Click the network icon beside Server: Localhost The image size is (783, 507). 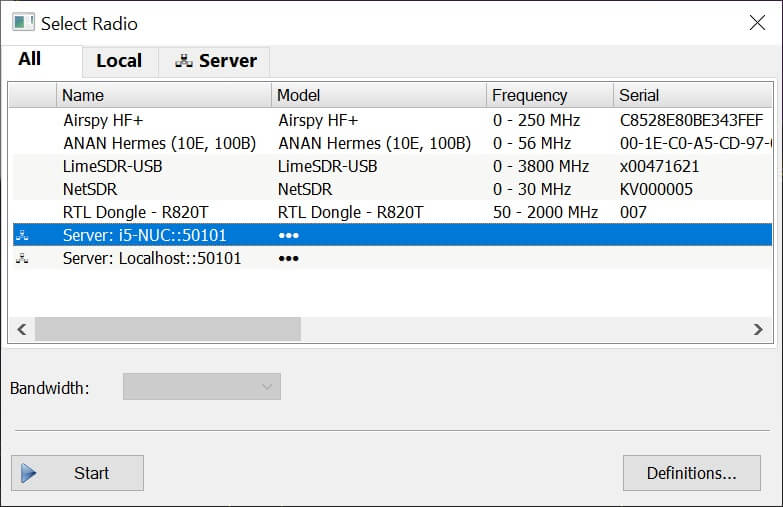[23, 259]
